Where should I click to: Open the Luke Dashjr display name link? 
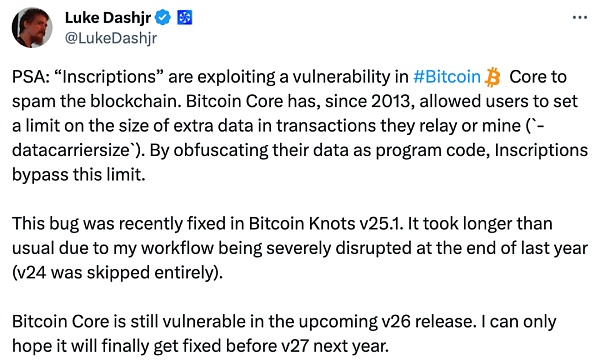pos(108,18)
